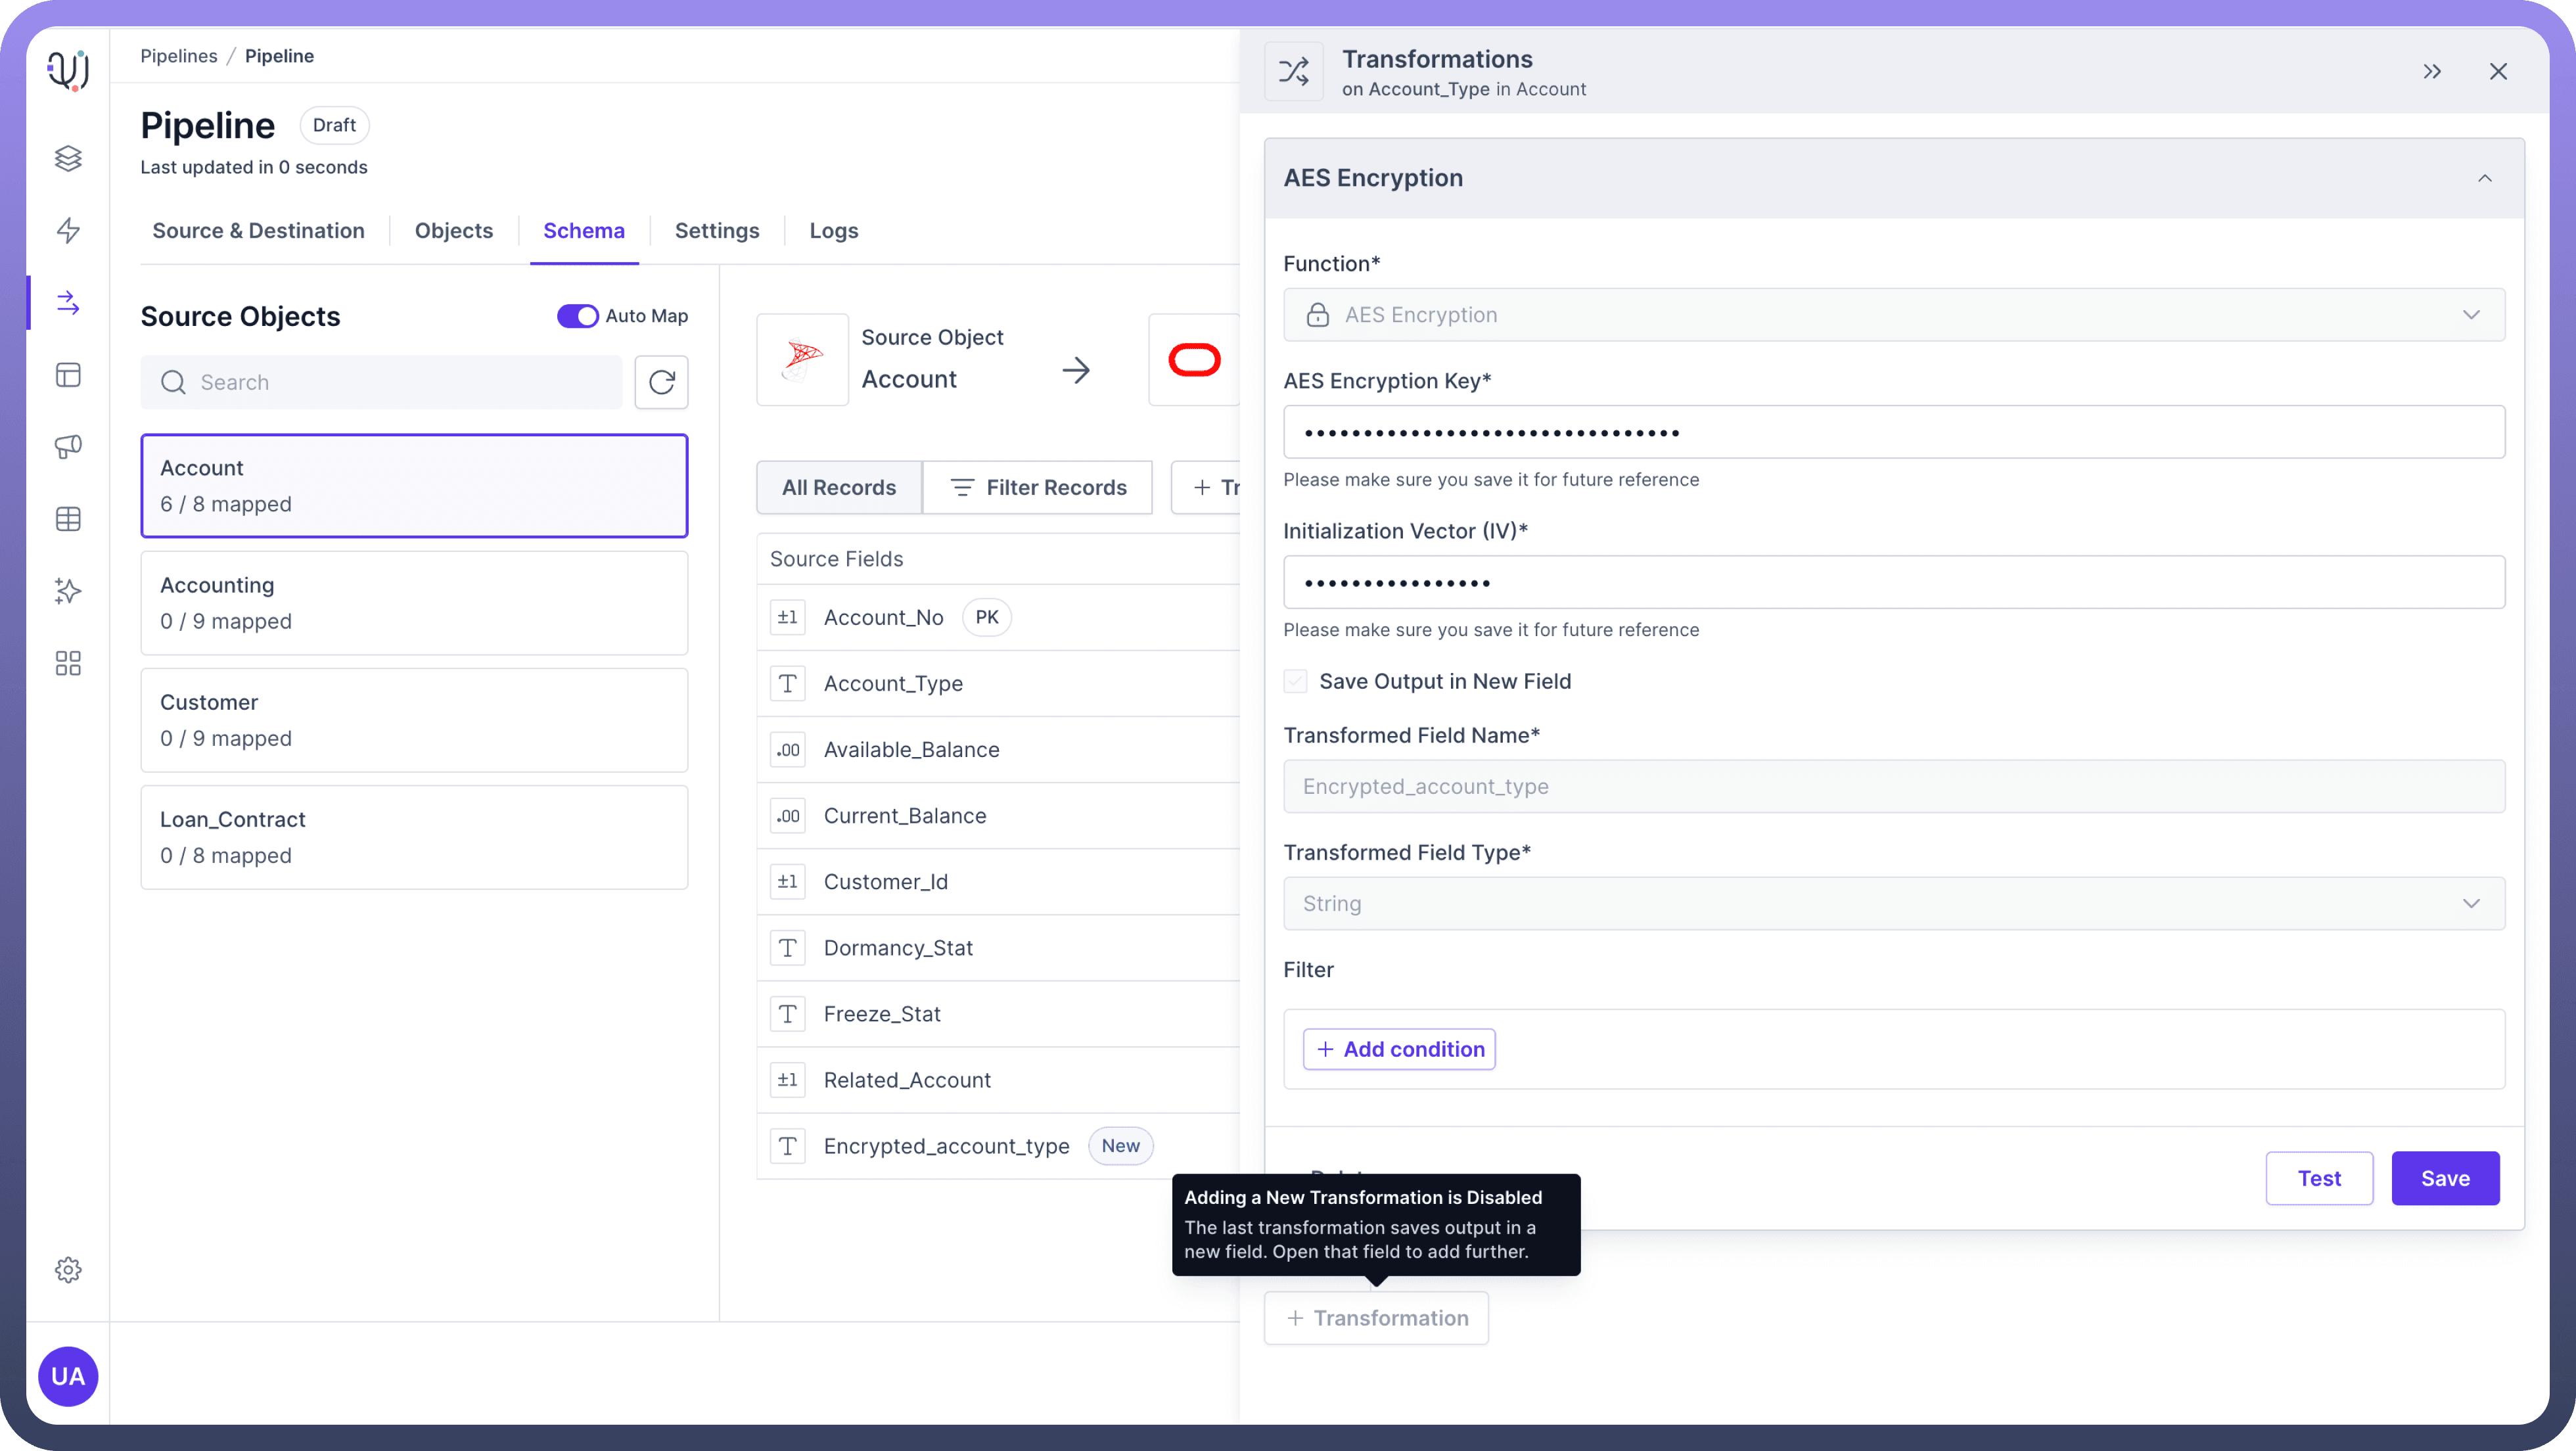Check Save Output in New Field
Image resolution: width=2576 pixels, height=1451 pixels.
[x=1295, y=681]
